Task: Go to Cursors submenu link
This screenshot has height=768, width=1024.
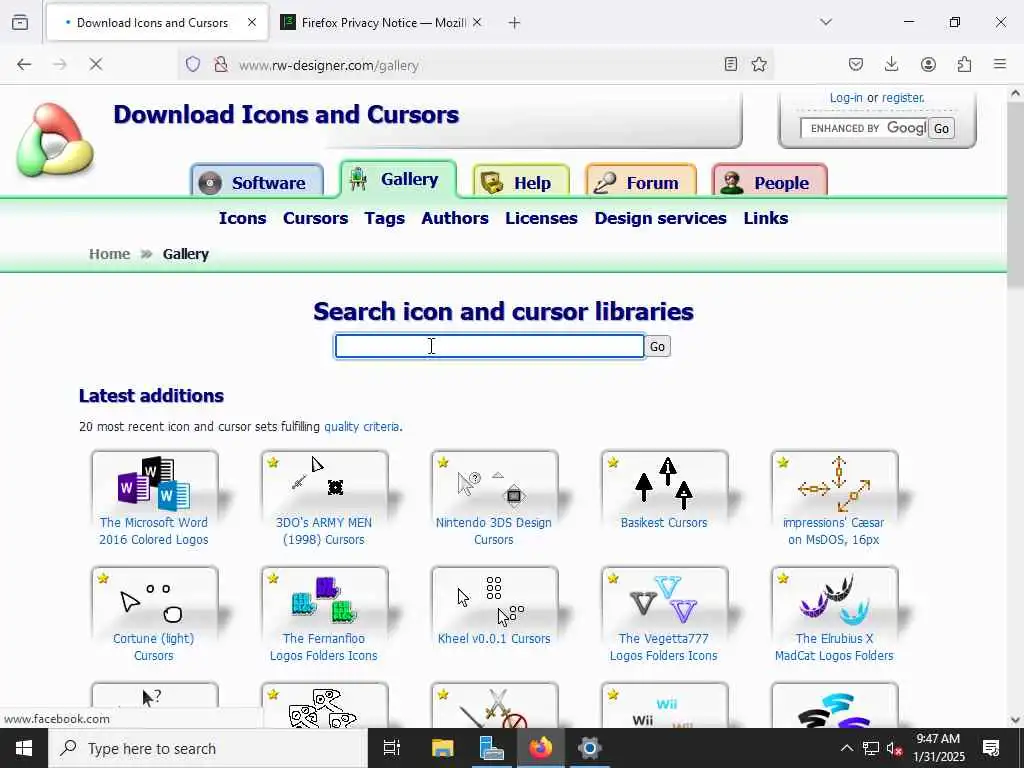Action: pyautogui.click(x=315, y=218)
